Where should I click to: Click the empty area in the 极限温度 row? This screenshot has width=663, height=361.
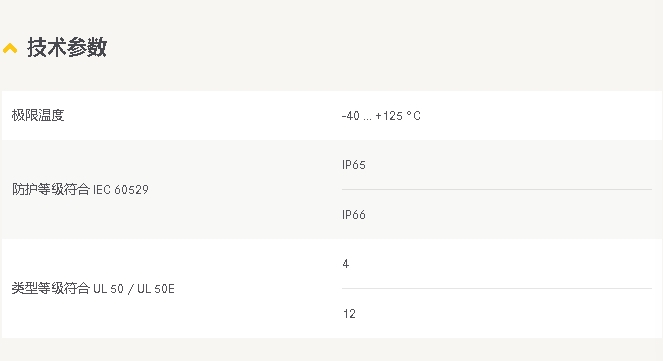pos(537,115)
